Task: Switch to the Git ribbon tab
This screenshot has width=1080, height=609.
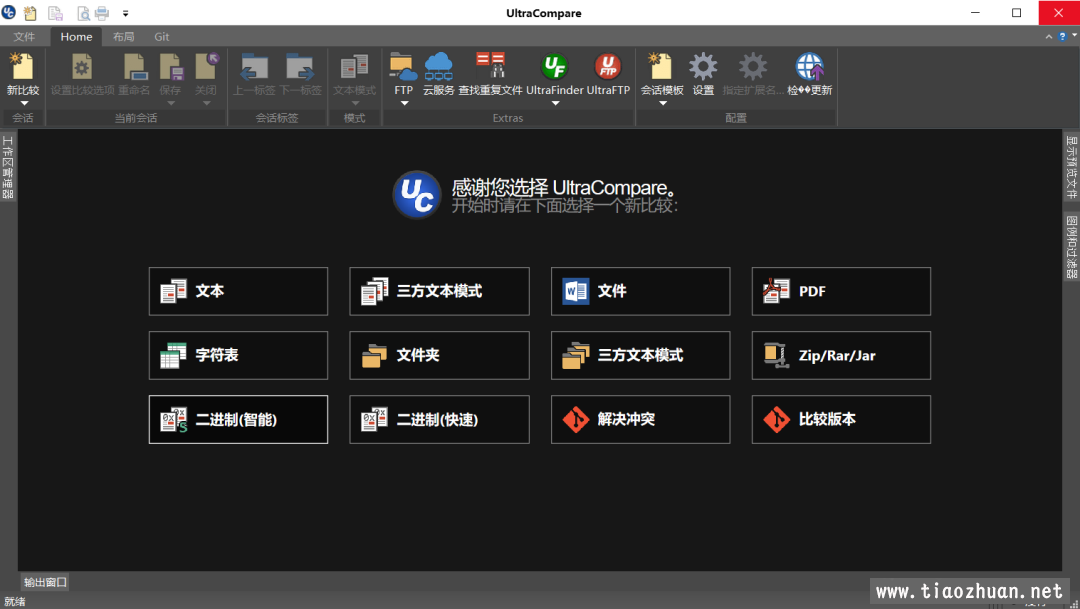Action: [162, 37]
